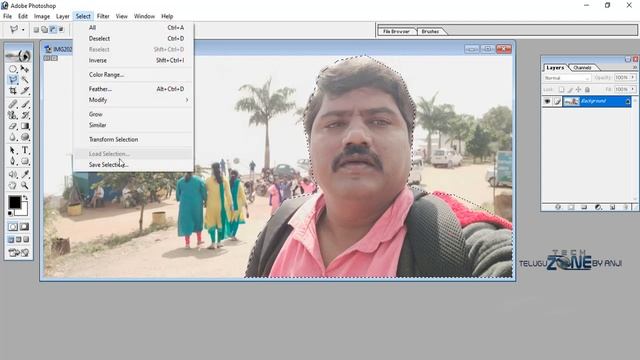Image resolution: width=640 pixels, height=360 pixels.
Task: Open the Window menu
Action: 144,16
